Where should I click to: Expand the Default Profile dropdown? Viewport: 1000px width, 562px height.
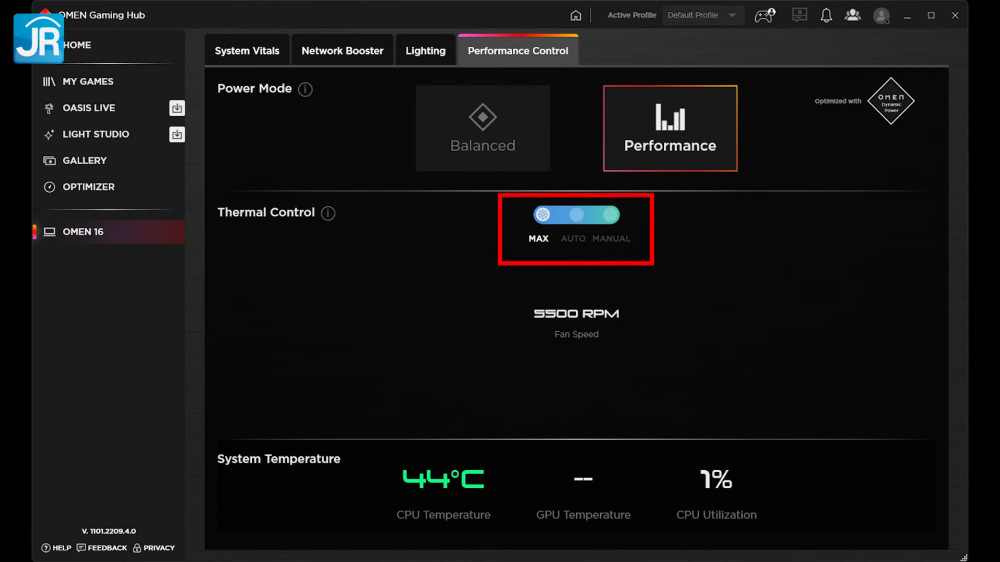point(704,15)
